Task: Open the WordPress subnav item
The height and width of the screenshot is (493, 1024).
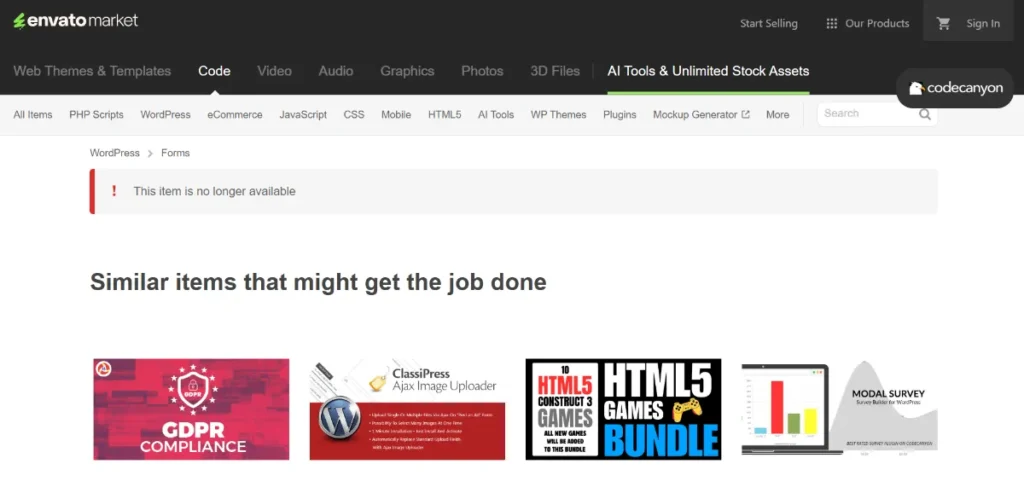Action: point(165,114)
